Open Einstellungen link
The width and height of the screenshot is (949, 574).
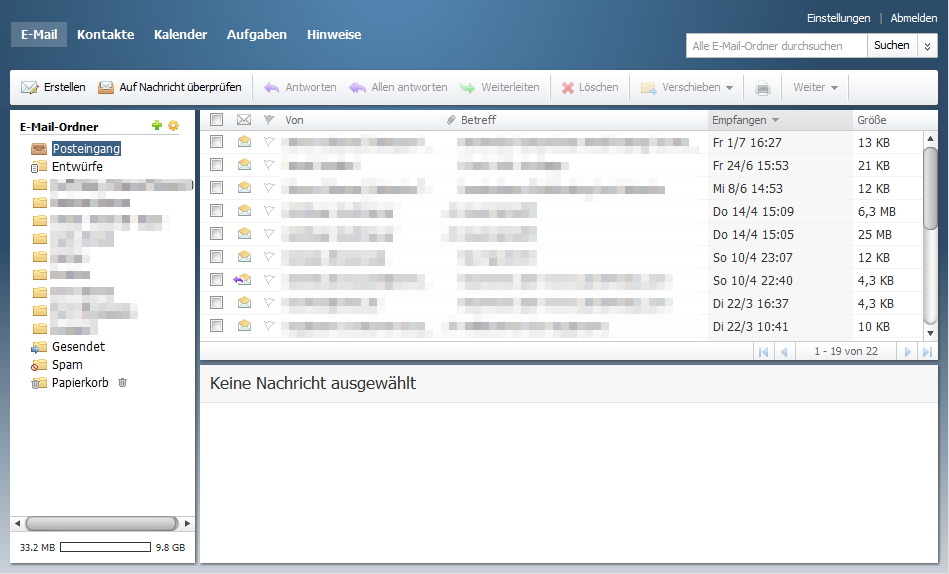(x=838, y=18)
